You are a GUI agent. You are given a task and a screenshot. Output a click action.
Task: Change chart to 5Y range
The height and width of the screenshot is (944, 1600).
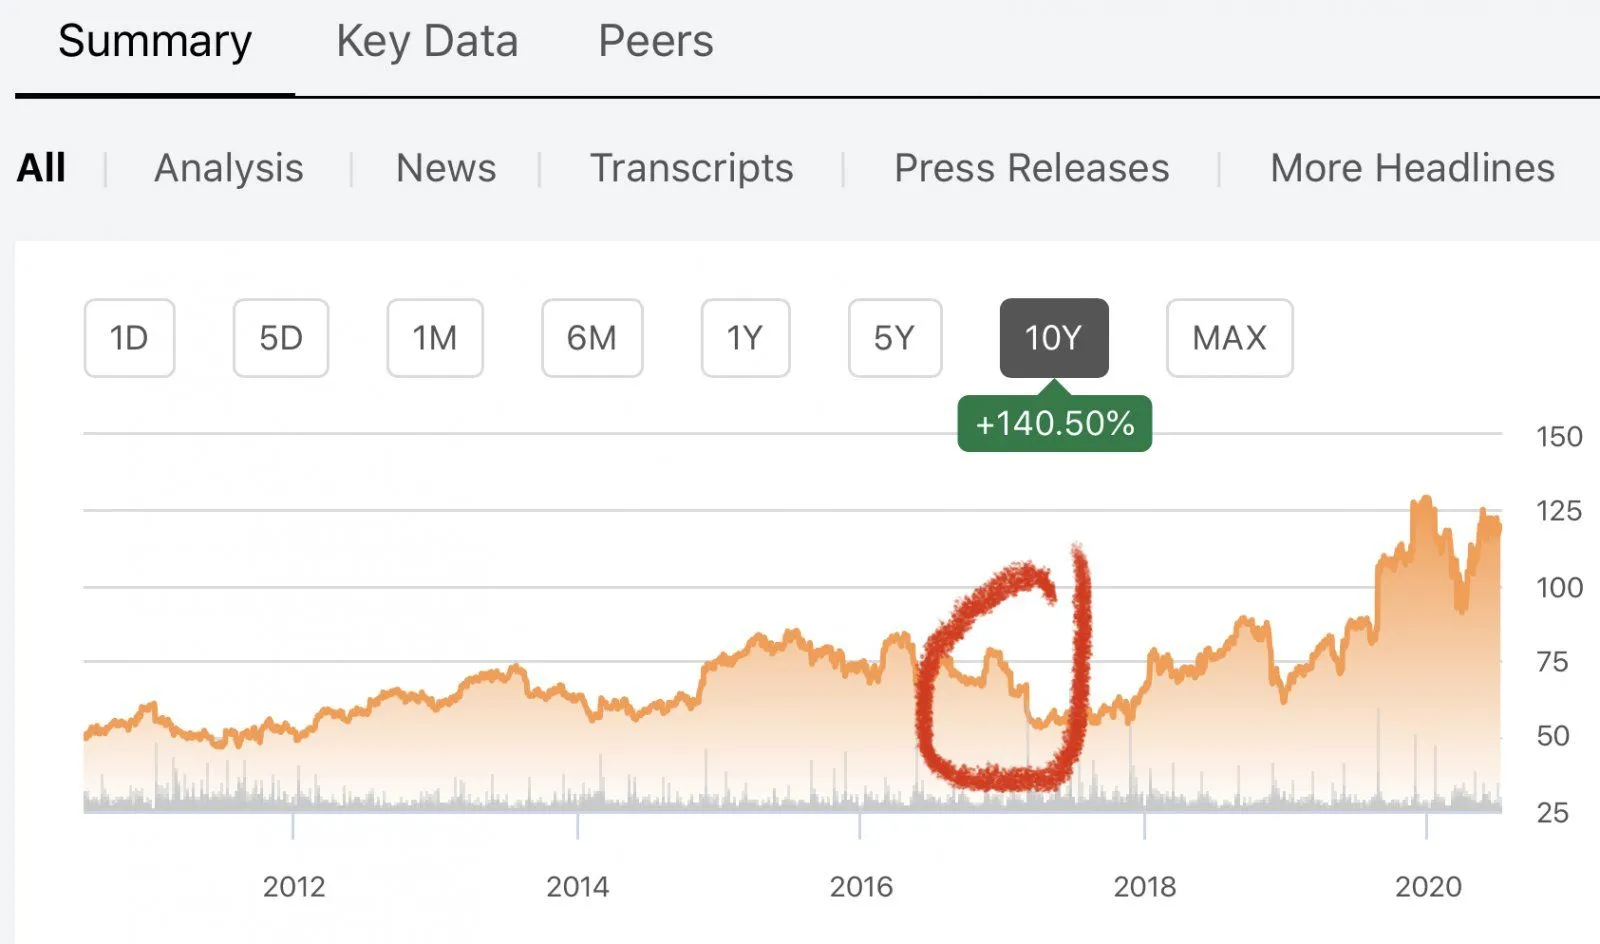pyautogui.click(x=895, y=338)
